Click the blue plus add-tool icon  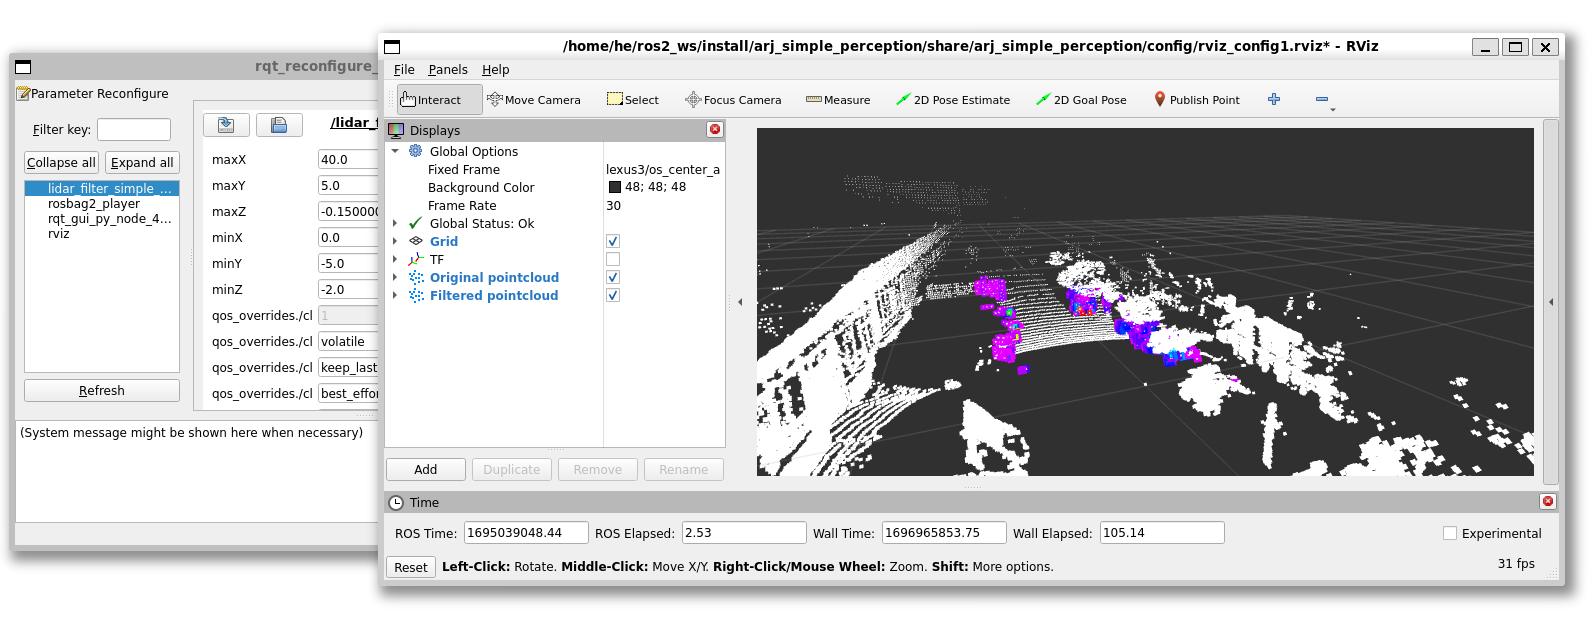pyautogui.click(x=1274, y=99)
